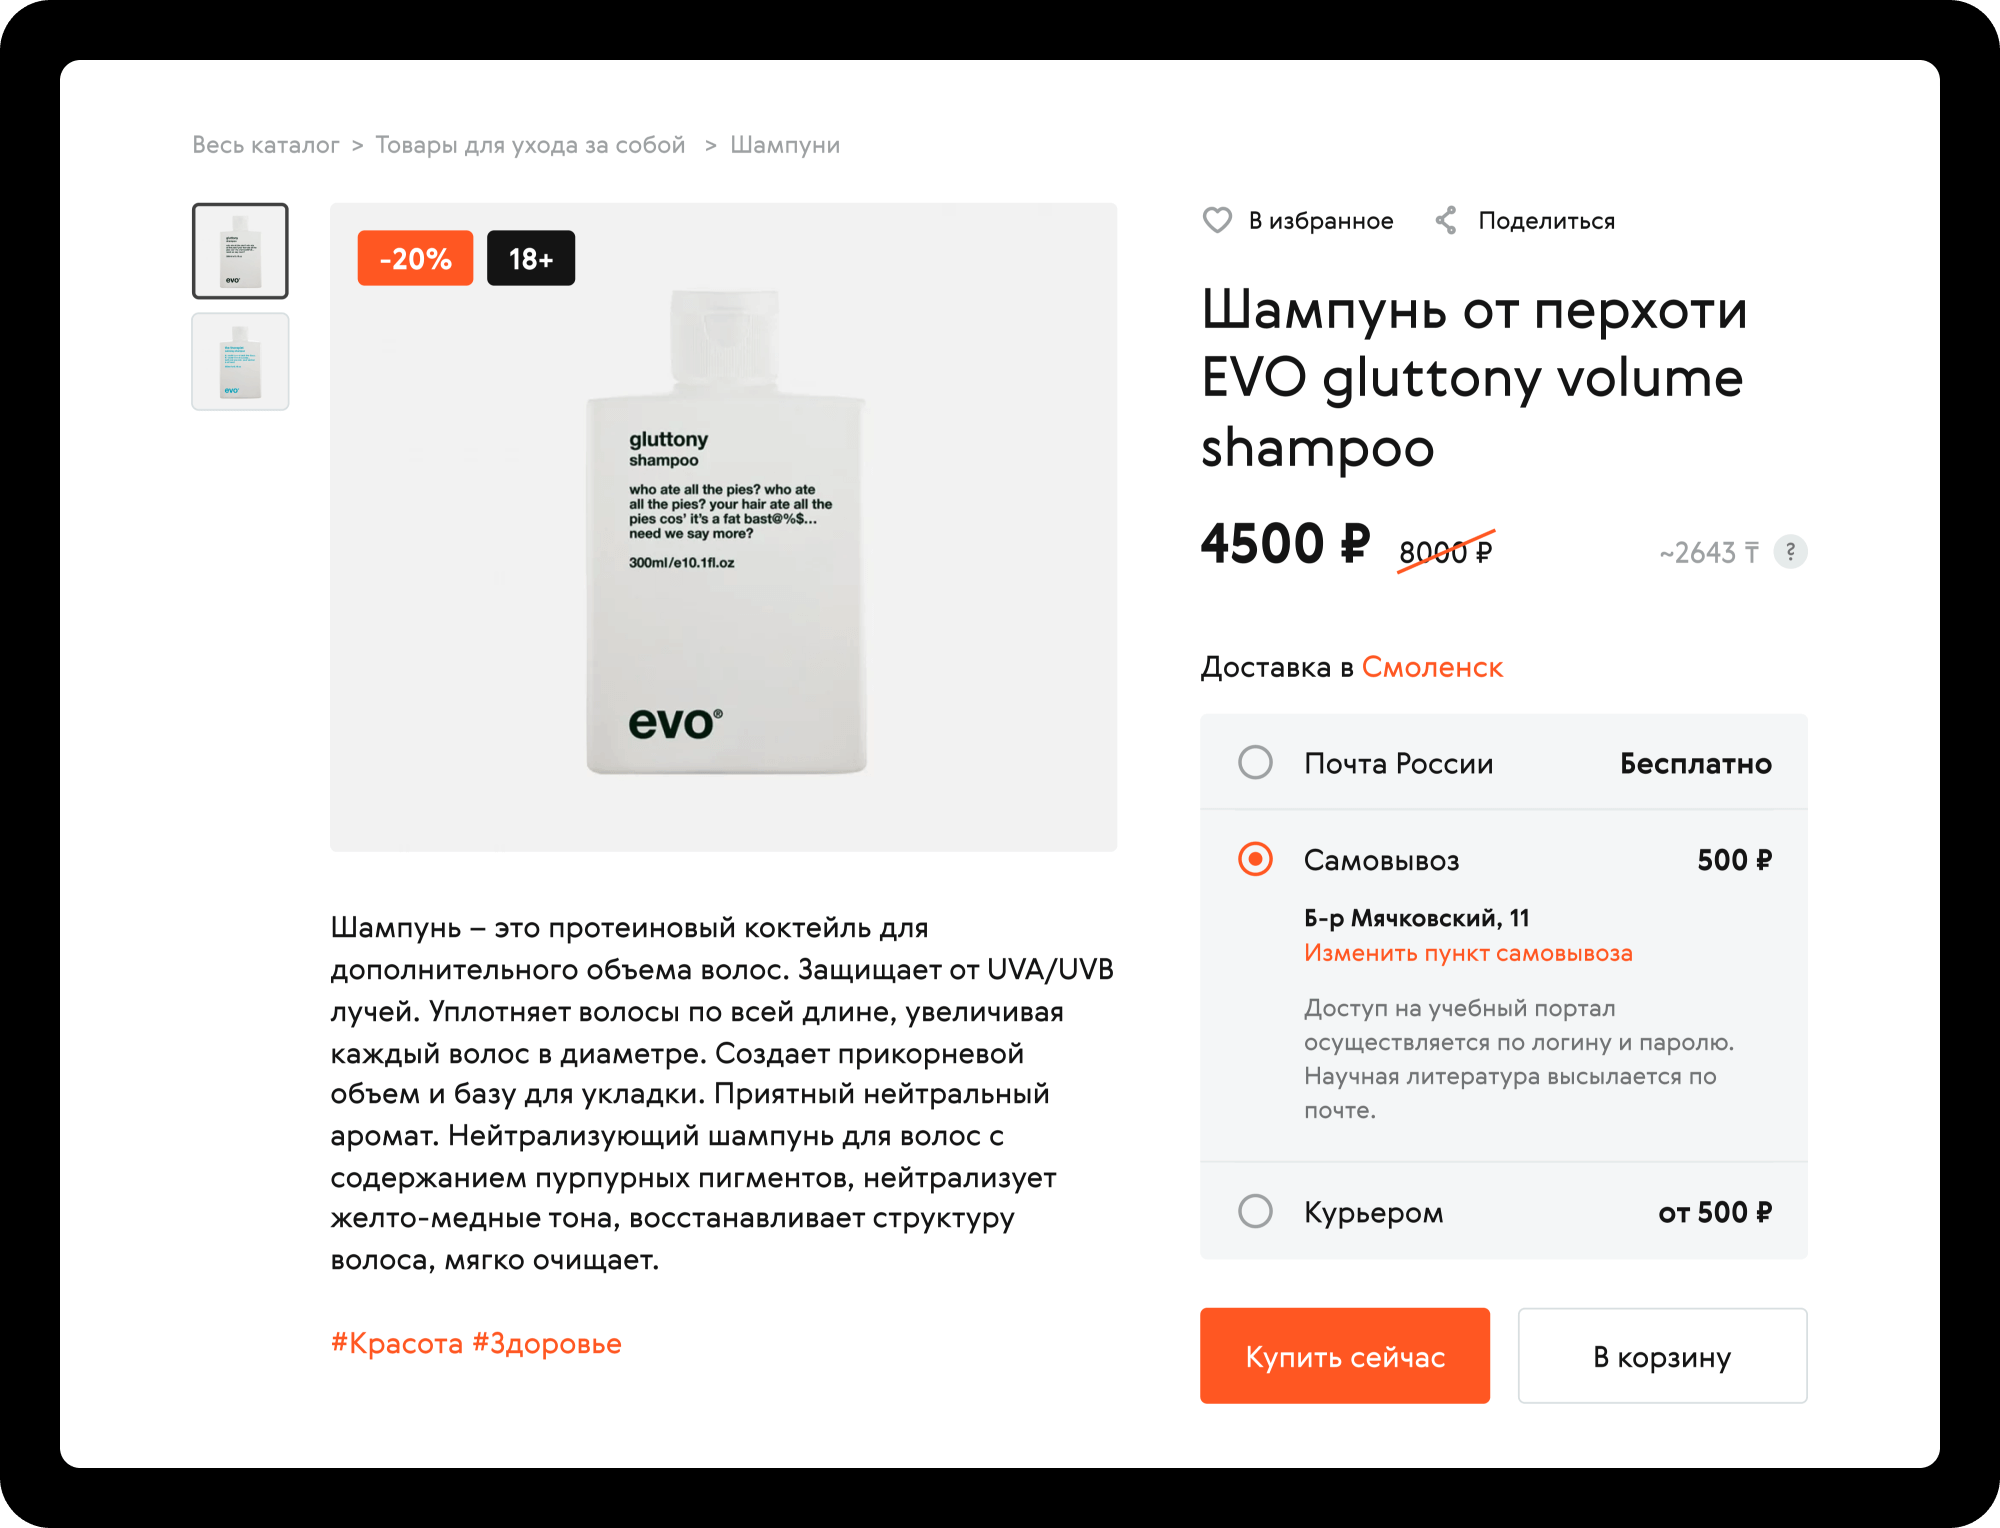2000x1528 pixels.
Task: Click the #Красота hashtag
Action: tap(397, 1343)
